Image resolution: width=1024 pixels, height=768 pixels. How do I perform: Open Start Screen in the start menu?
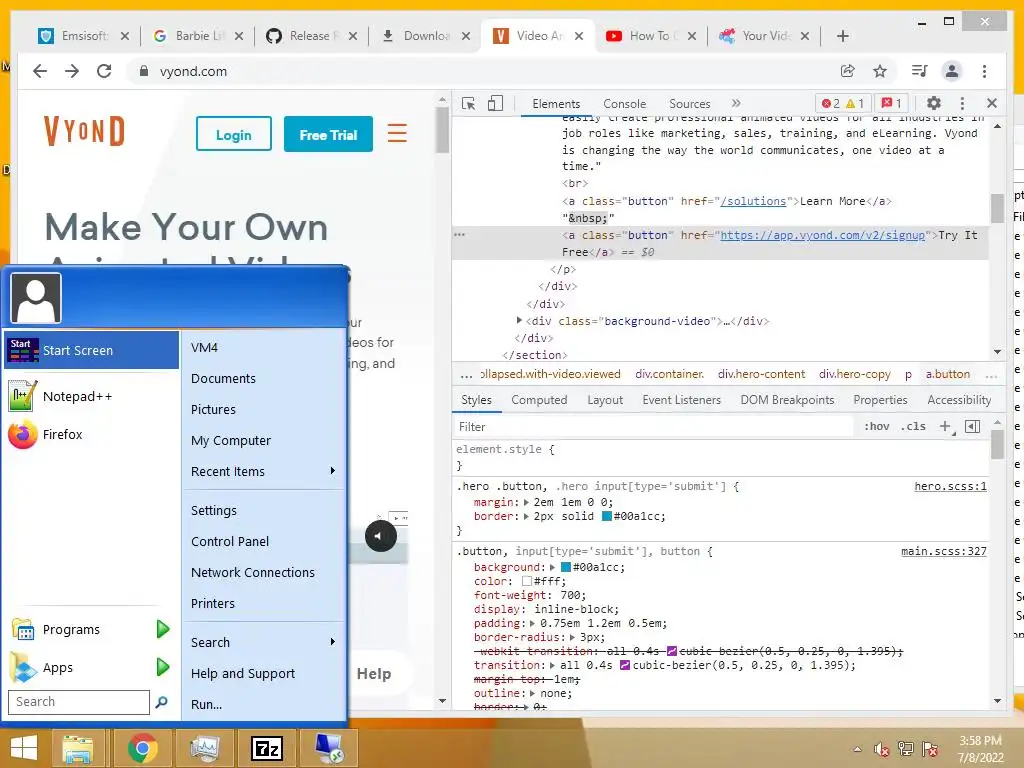click(92, 350)
